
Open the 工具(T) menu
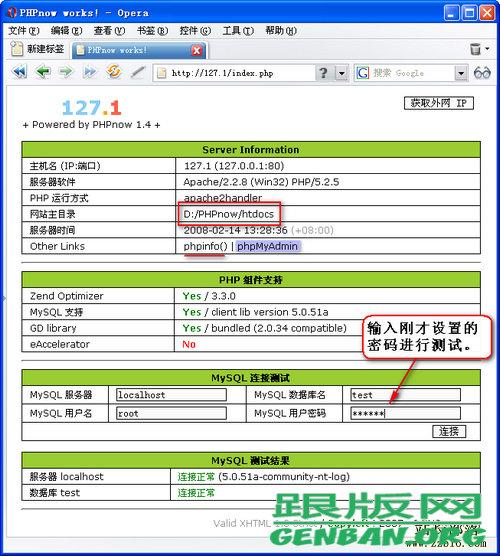coord(238,31)
